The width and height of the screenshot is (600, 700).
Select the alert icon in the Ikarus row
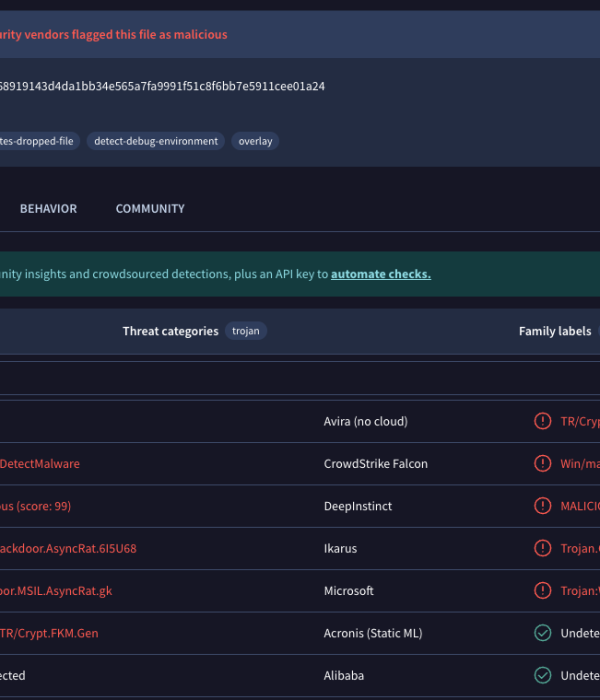[x=543, y=548]
